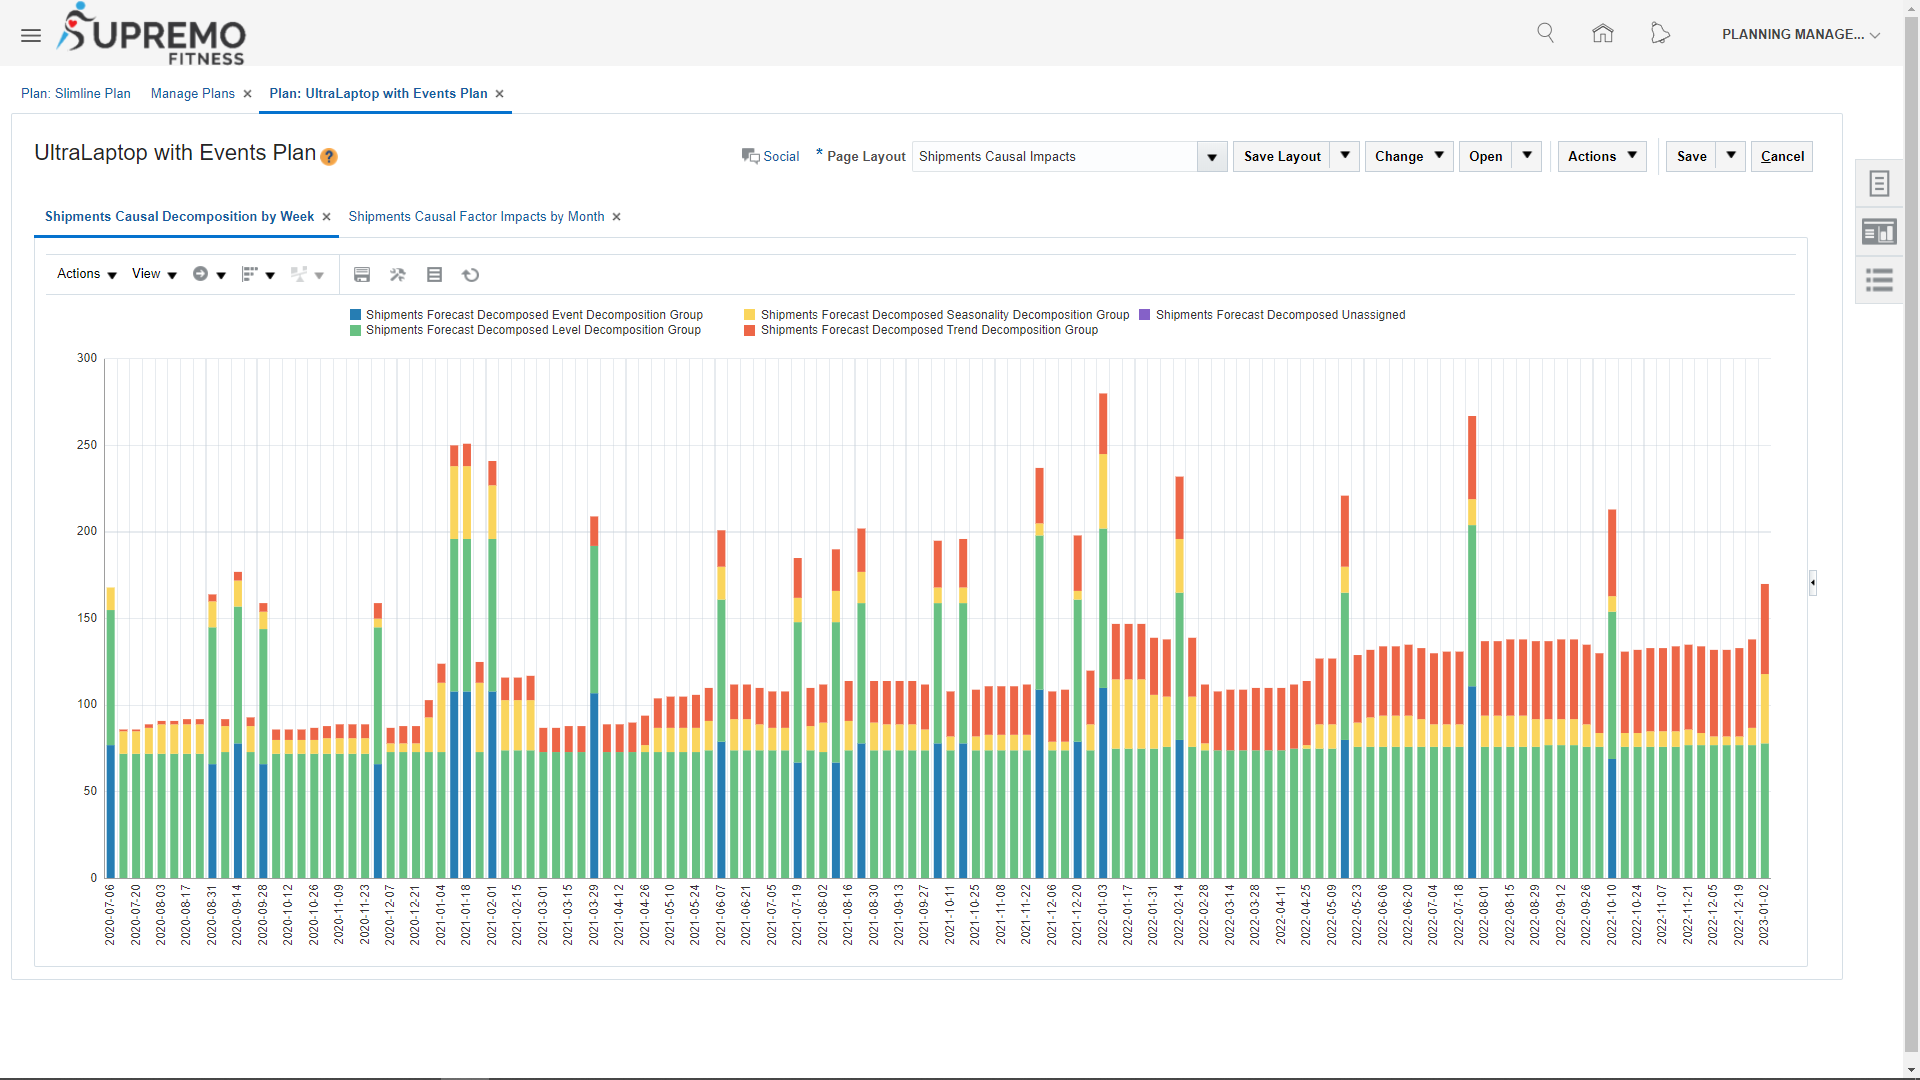Toggle Decomposed Unassigned legend series
1920x1080 pixels.
pyautogui.click(x=1280, y=315)
